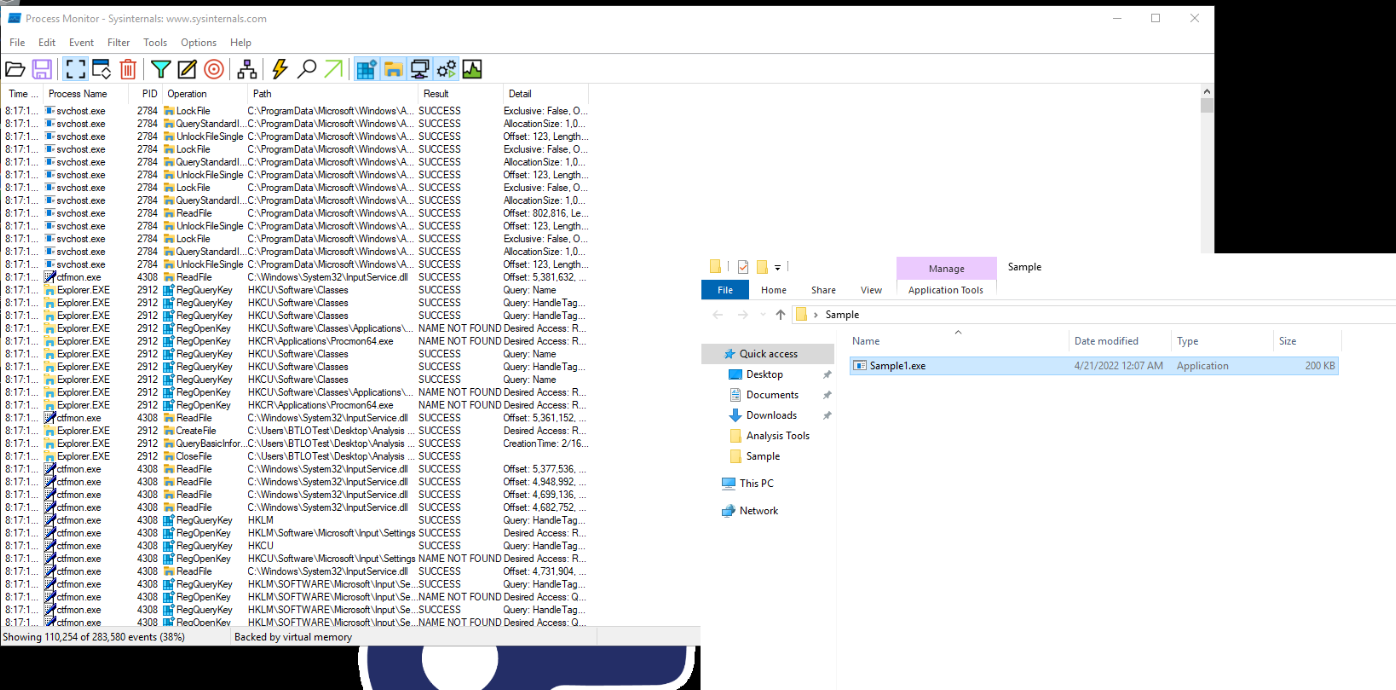1396x690 pixels.
Task: Click the Jump To green arrow icon
Action: [x=333, y=69]
